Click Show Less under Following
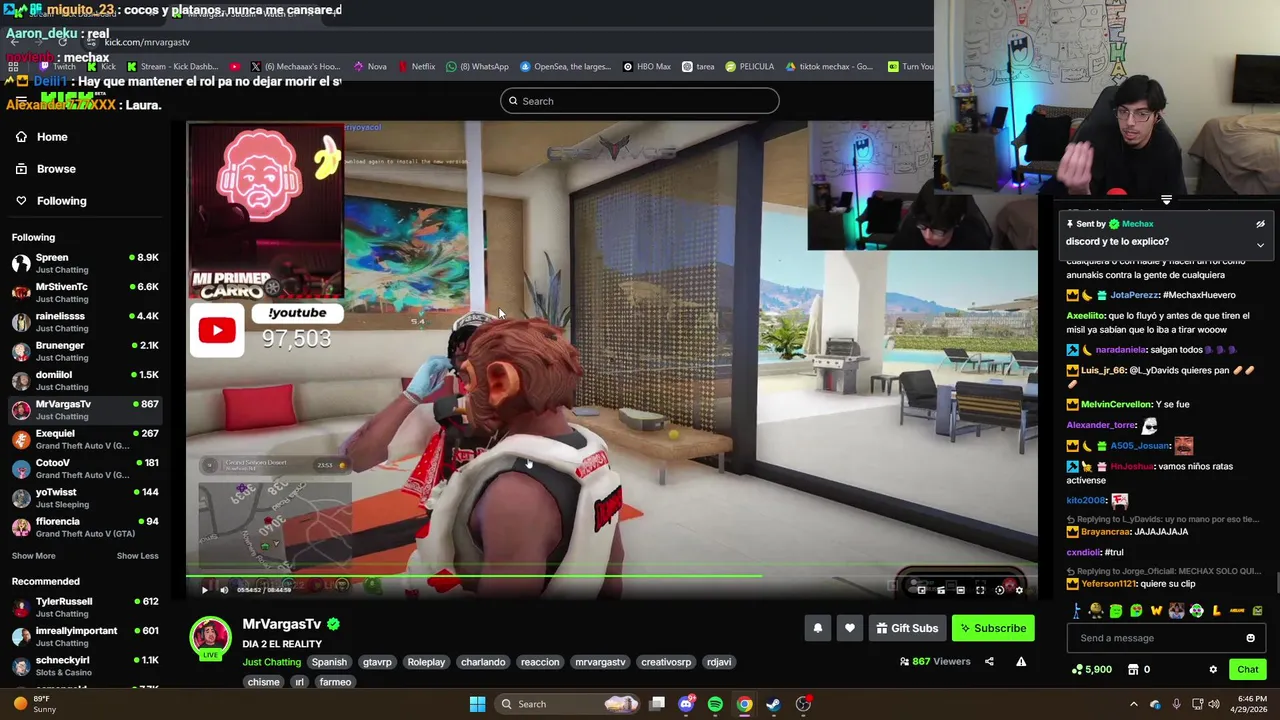 point(137,556)
